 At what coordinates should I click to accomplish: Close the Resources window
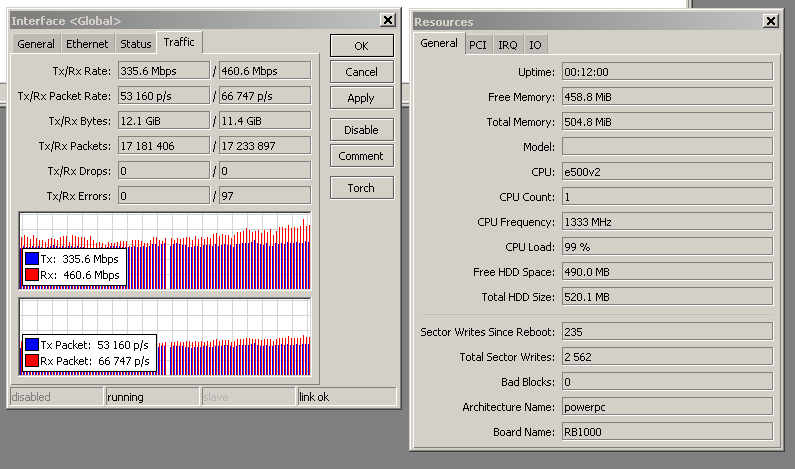(x=770, y=21)
